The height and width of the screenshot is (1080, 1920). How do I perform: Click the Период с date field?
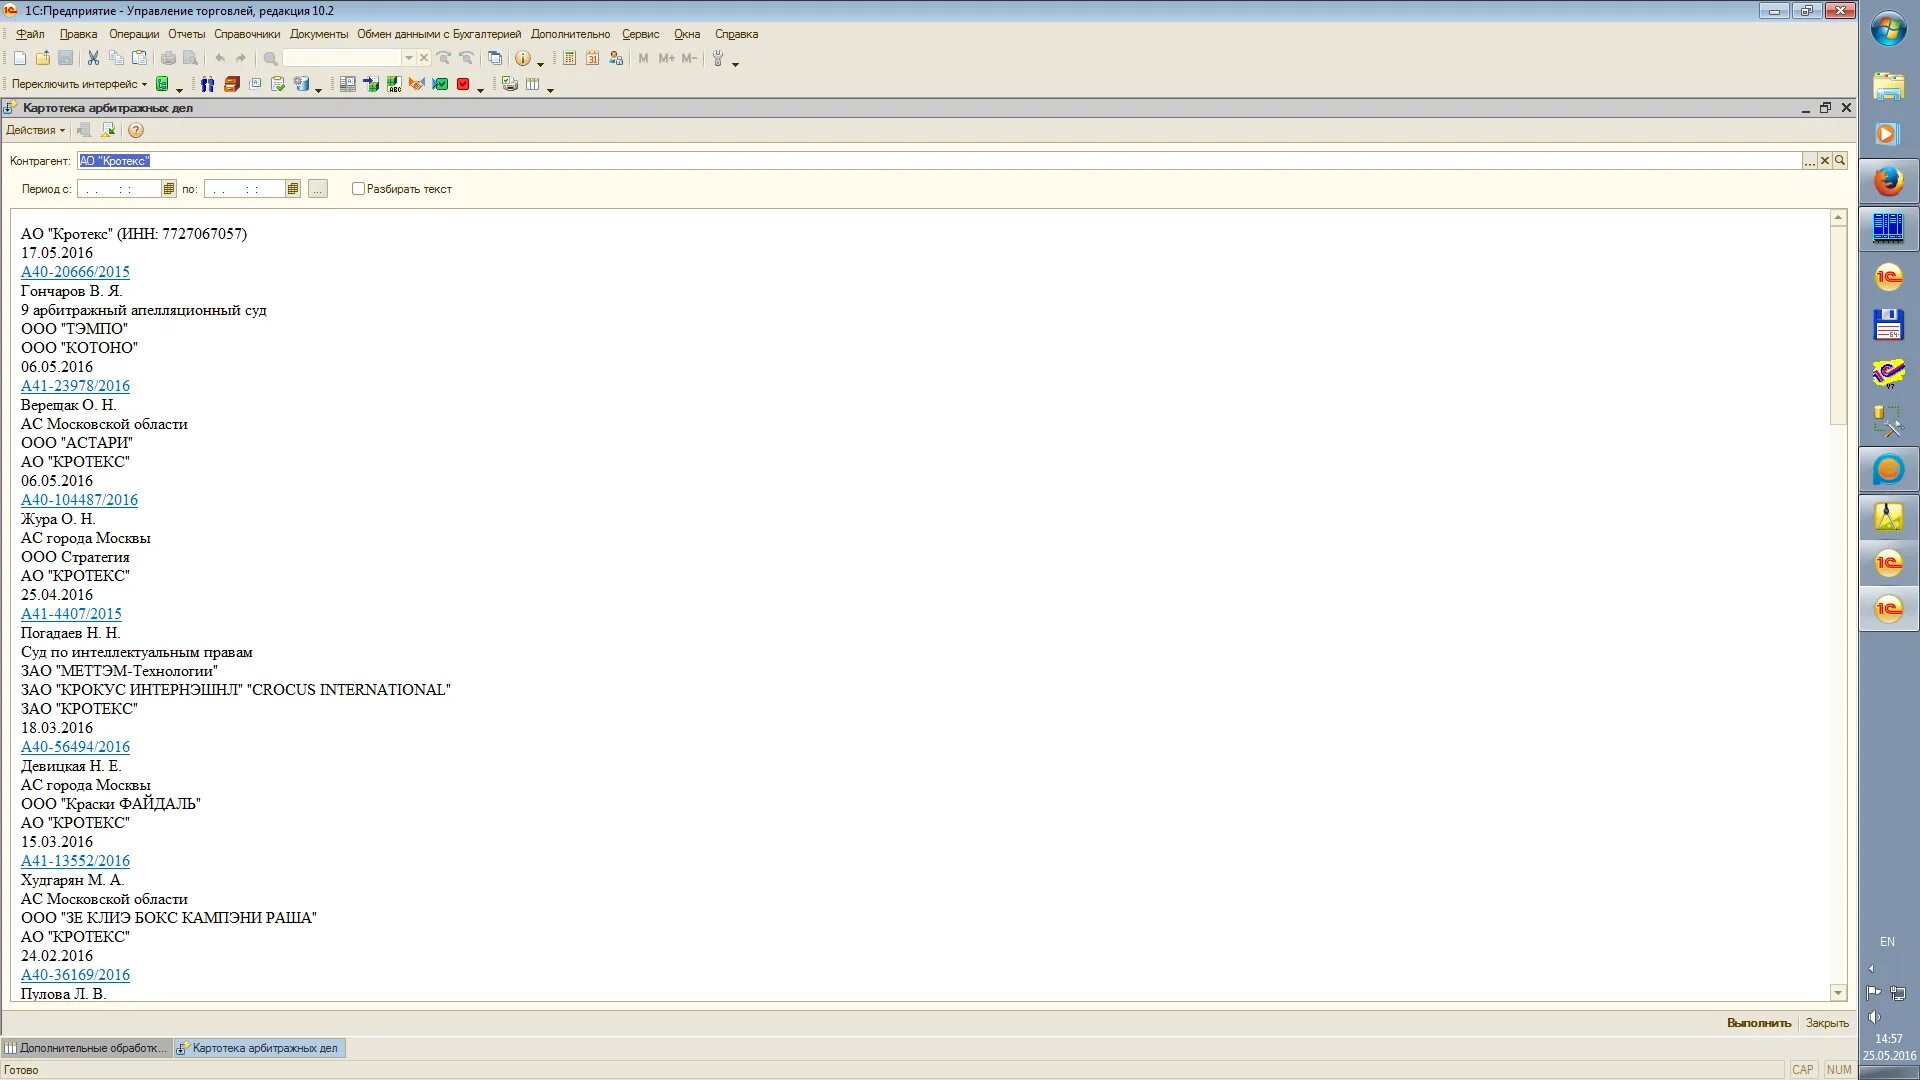pyautogui.click(x=119, y=188)
